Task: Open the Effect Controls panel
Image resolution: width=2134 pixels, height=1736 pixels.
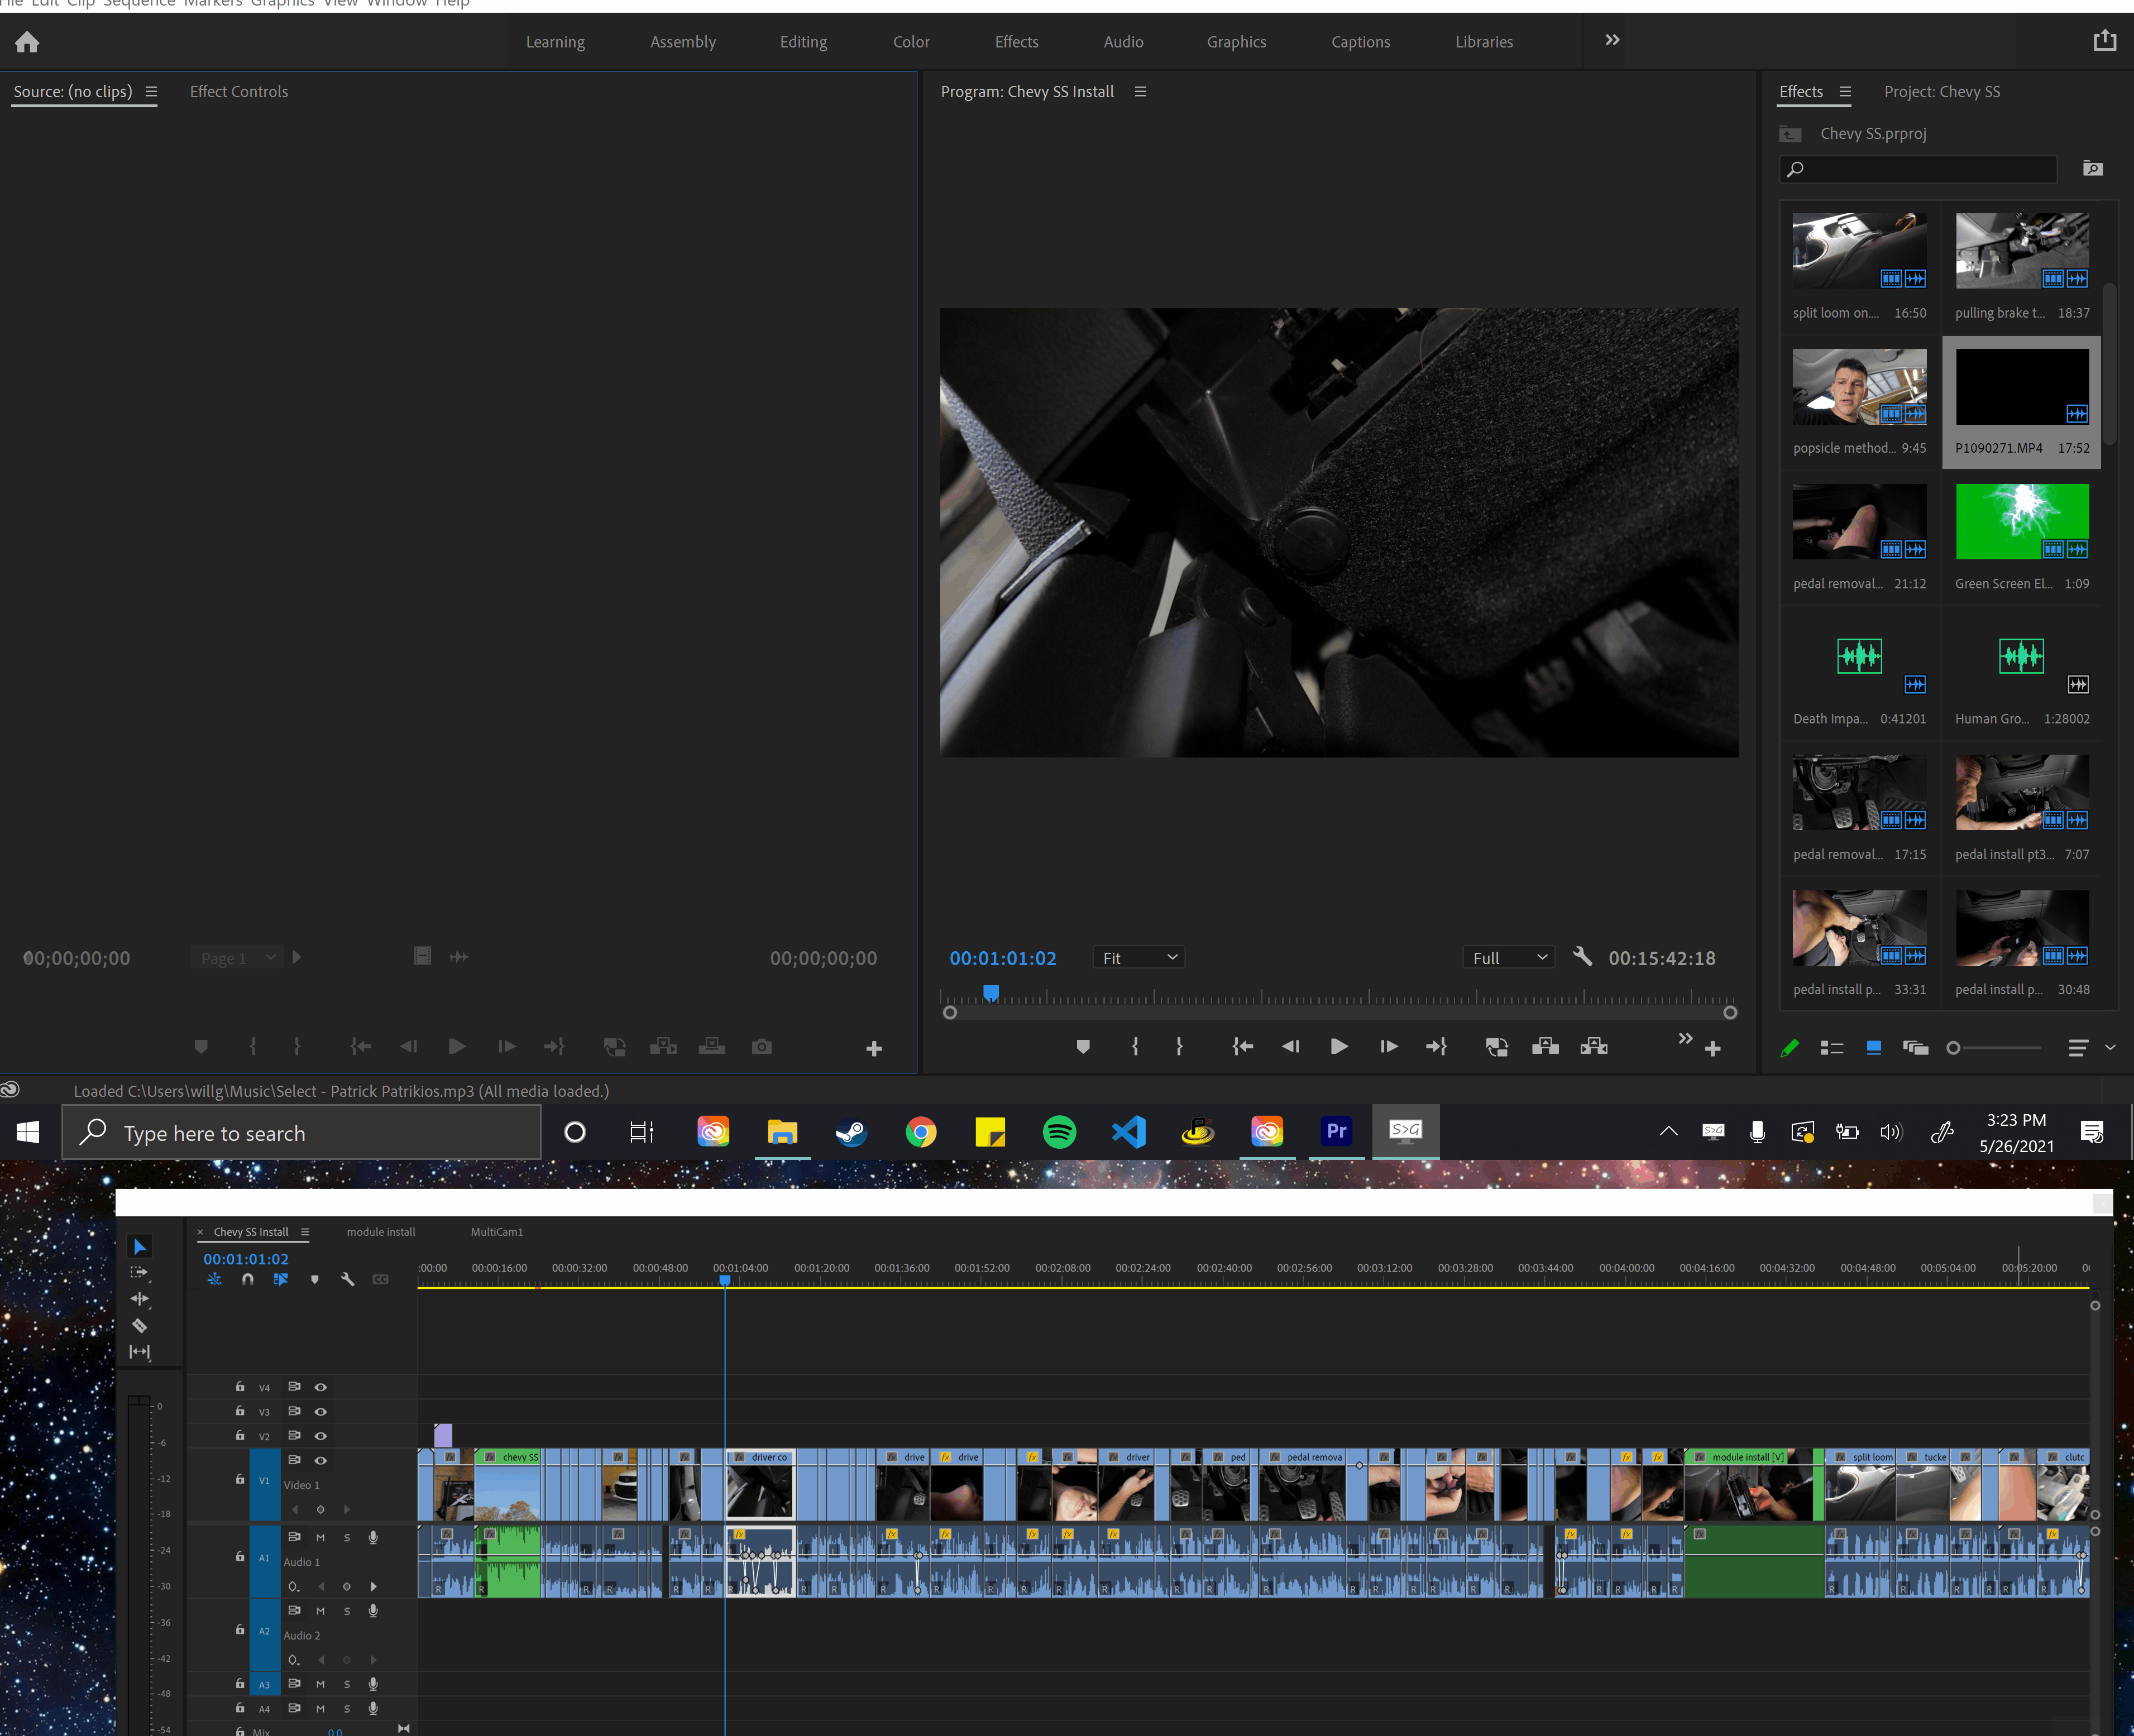Action: coord(239,92)
